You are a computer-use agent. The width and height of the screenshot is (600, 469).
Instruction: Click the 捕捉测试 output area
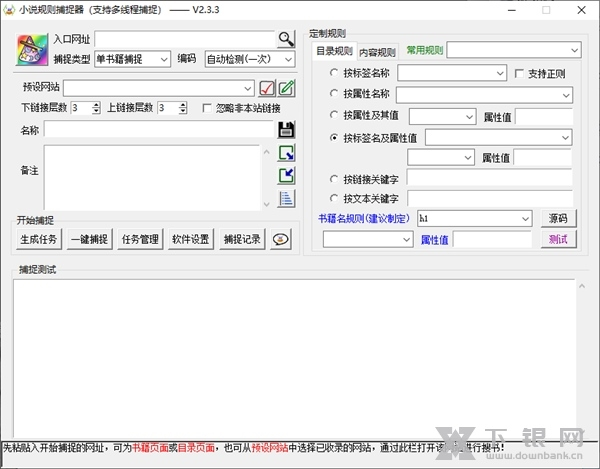295,358
